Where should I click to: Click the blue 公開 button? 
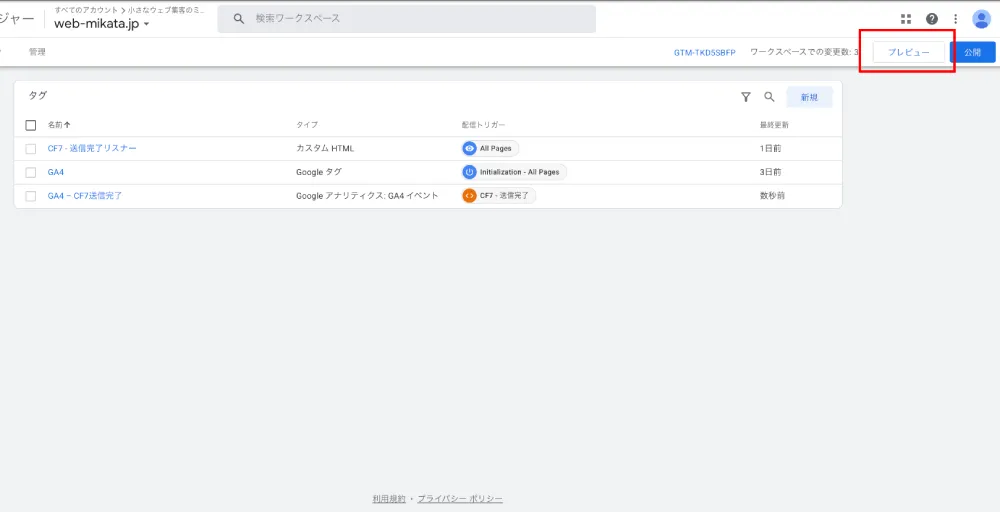973,52
